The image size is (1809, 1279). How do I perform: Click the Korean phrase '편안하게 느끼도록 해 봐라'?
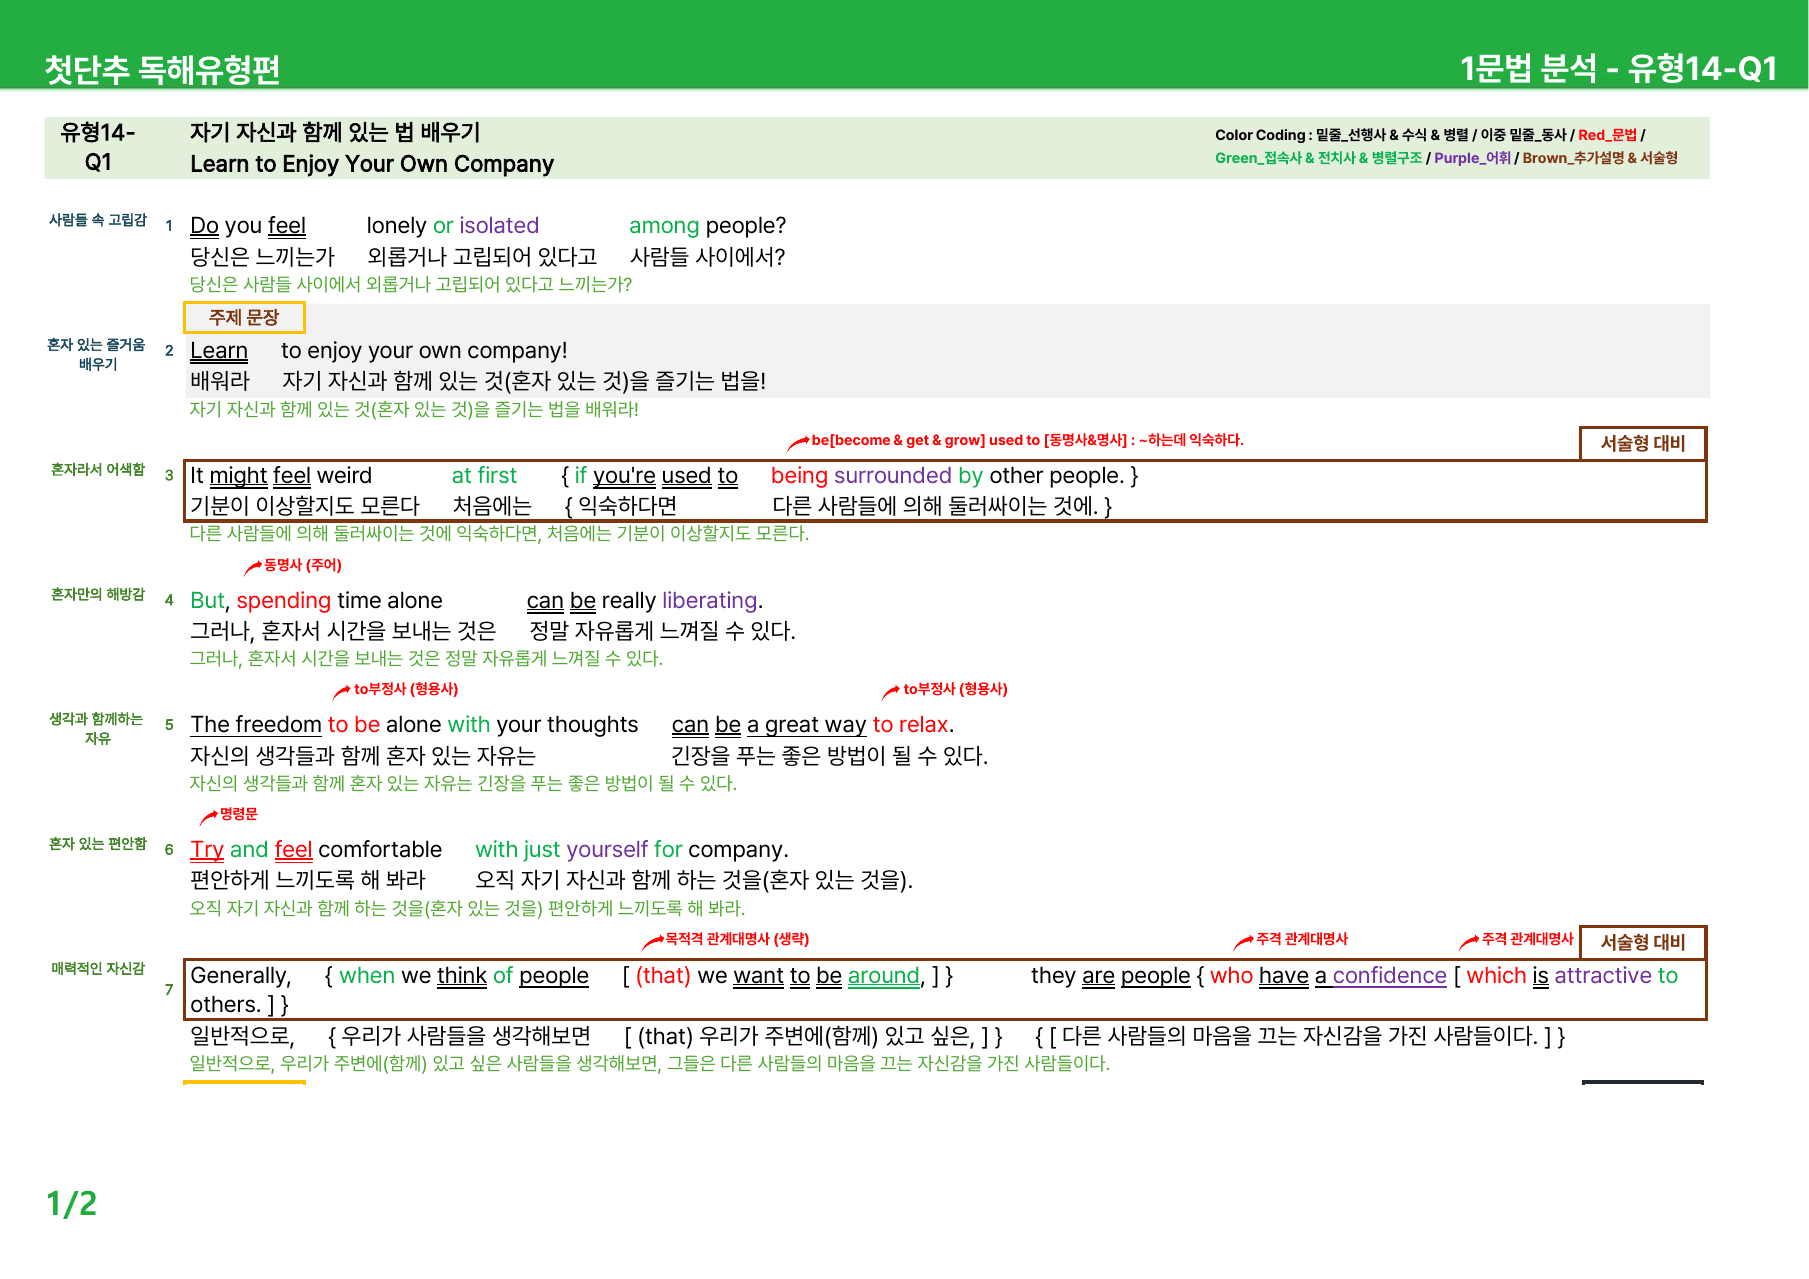coord(308,880)
